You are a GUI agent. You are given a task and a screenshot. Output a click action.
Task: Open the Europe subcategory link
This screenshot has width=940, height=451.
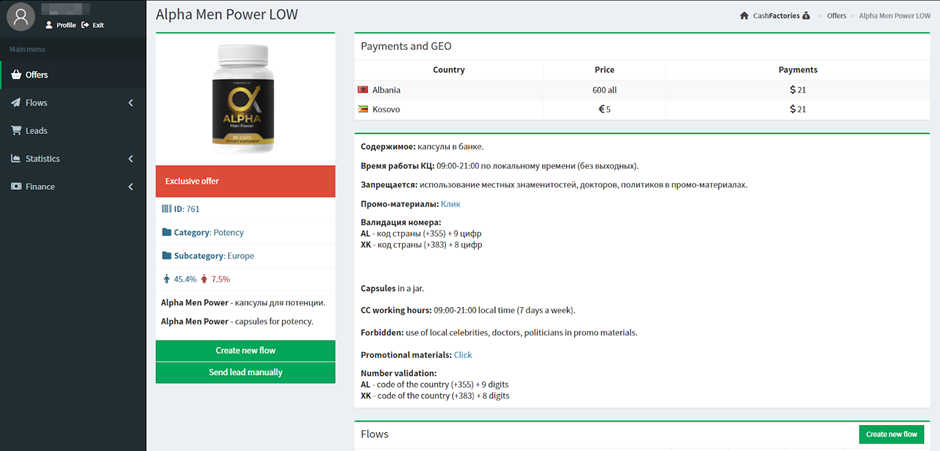coord(240,256)
